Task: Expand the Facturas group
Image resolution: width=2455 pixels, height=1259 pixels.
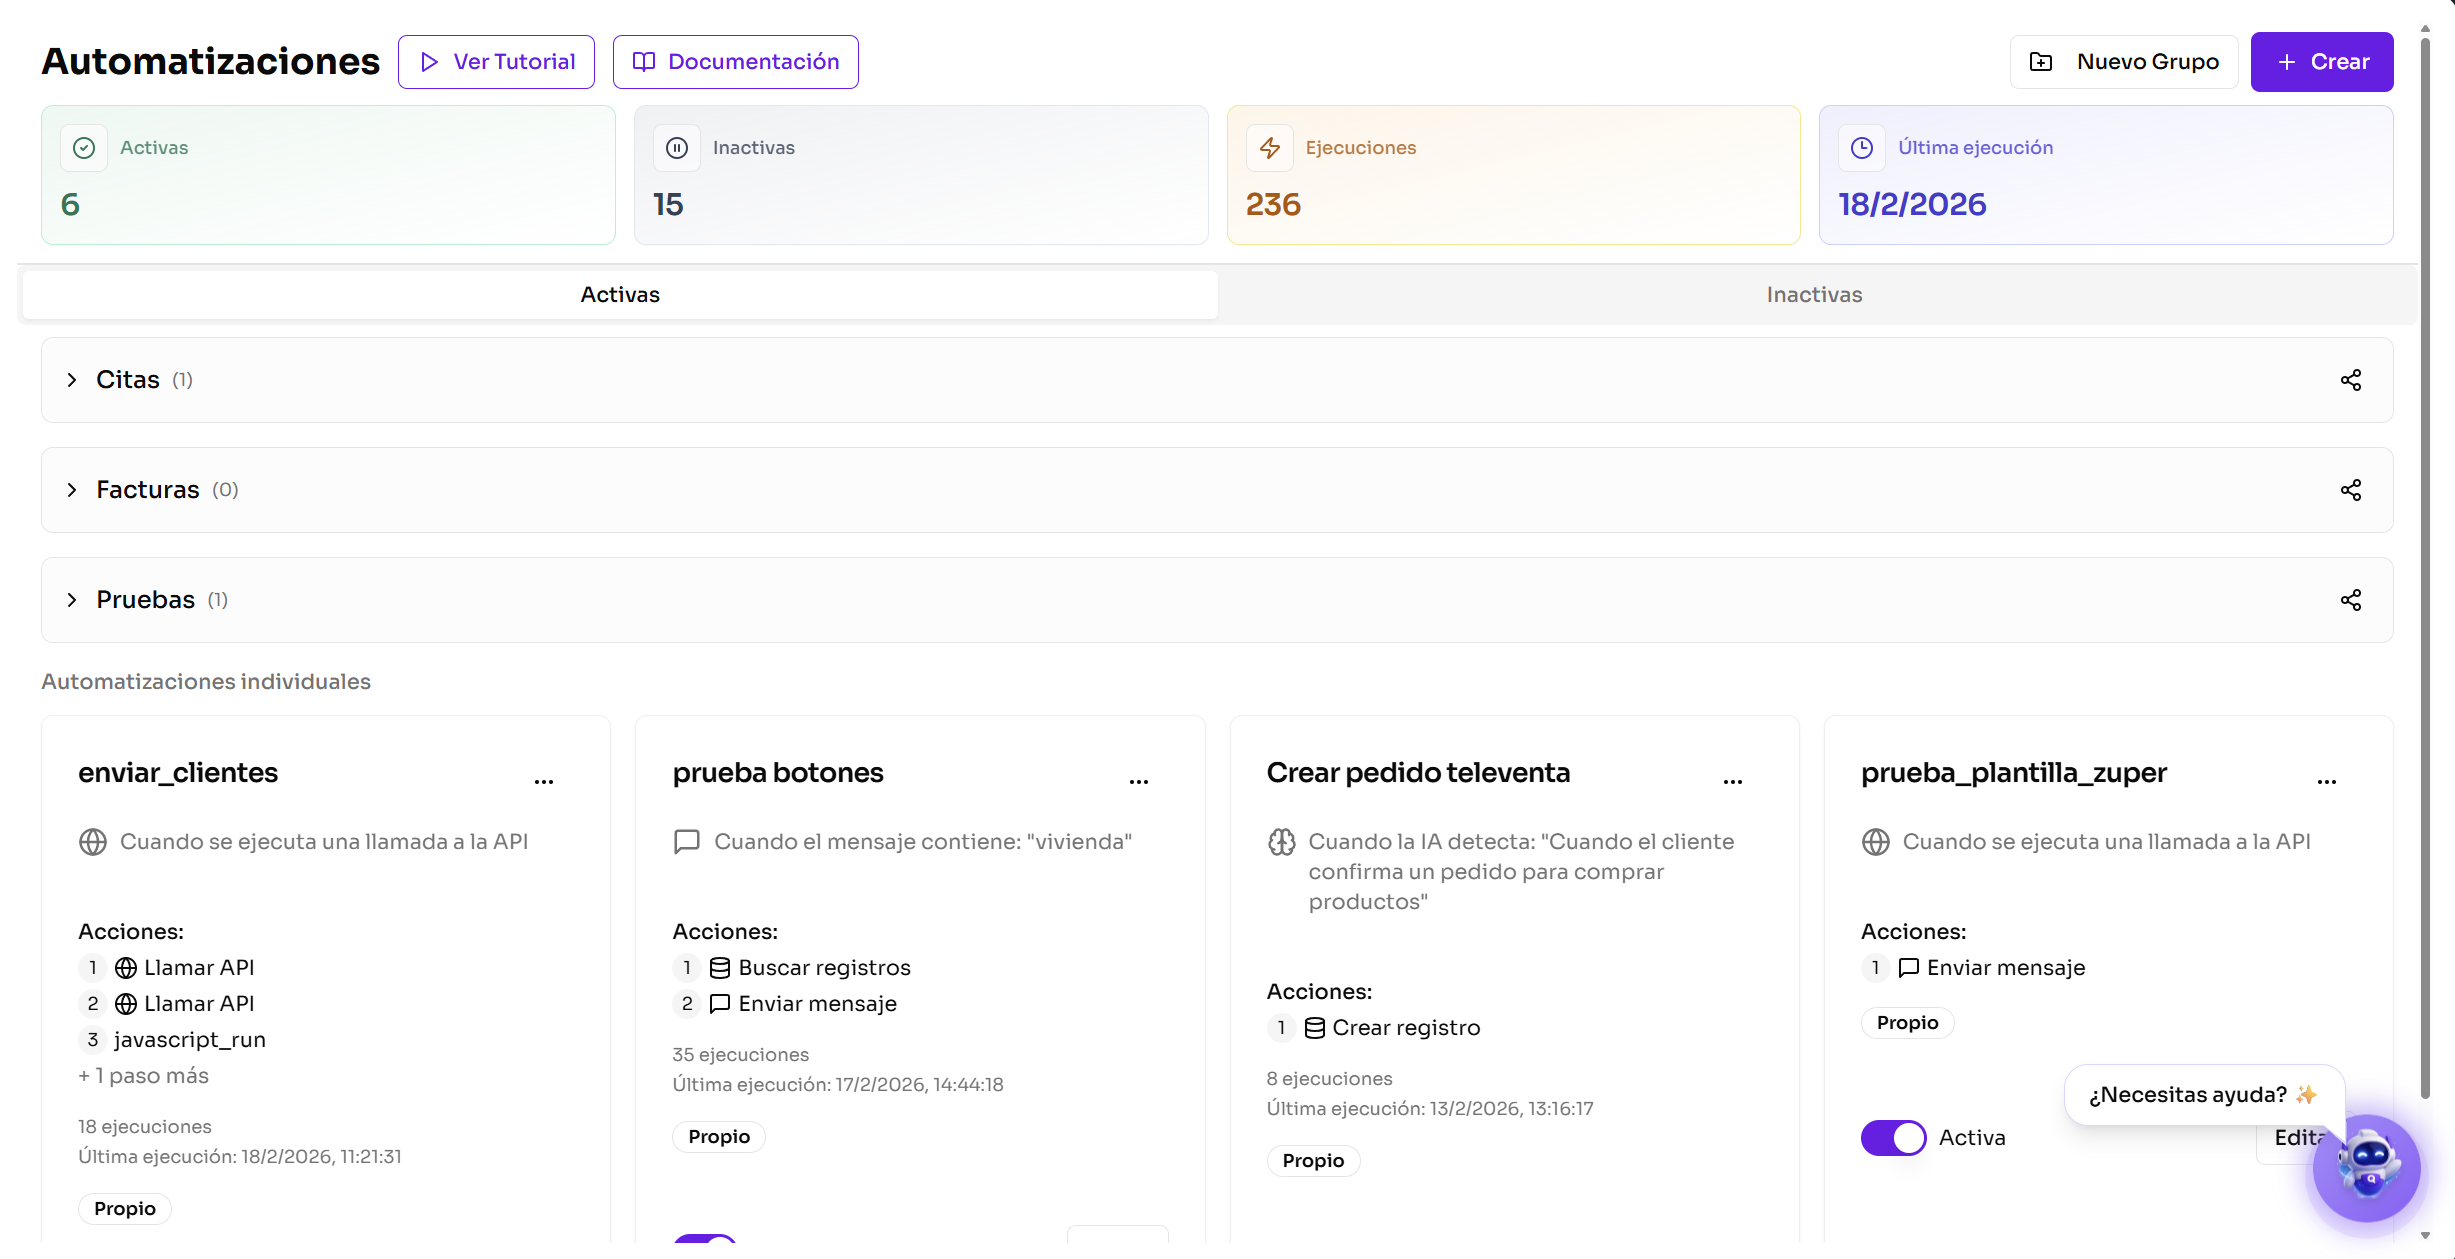Action: (x=72, y=490)
